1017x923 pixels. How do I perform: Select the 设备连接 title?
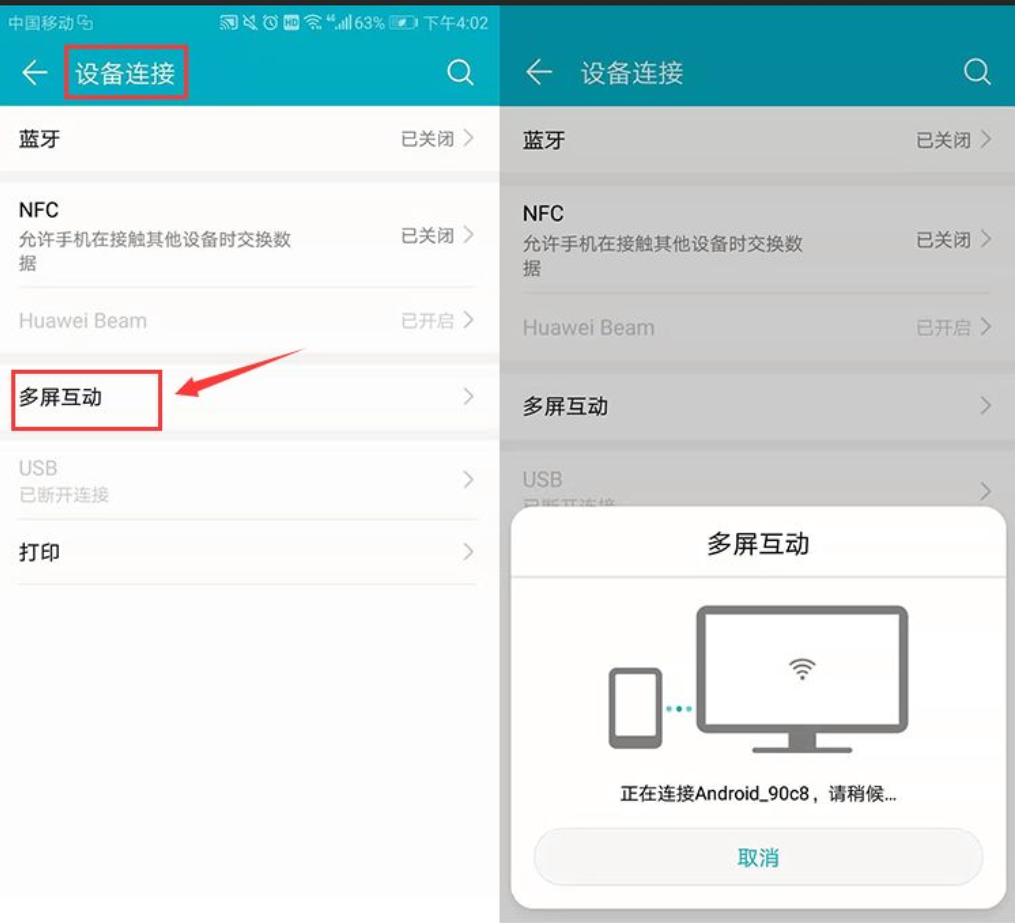[x=125, y=72]
